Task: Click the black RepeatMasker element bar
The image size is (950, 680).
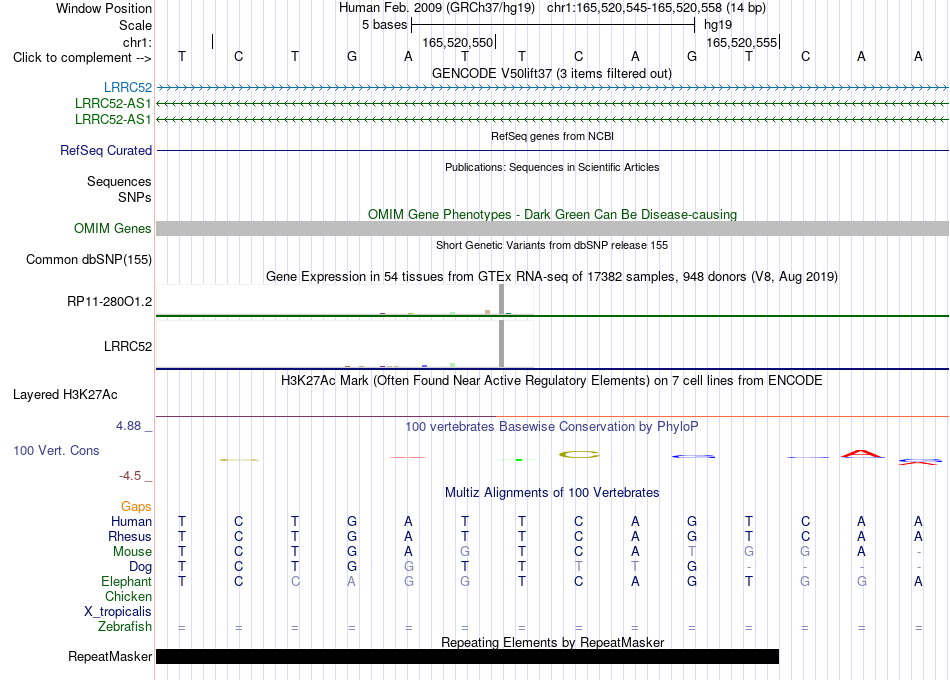Action: (467, 656)
